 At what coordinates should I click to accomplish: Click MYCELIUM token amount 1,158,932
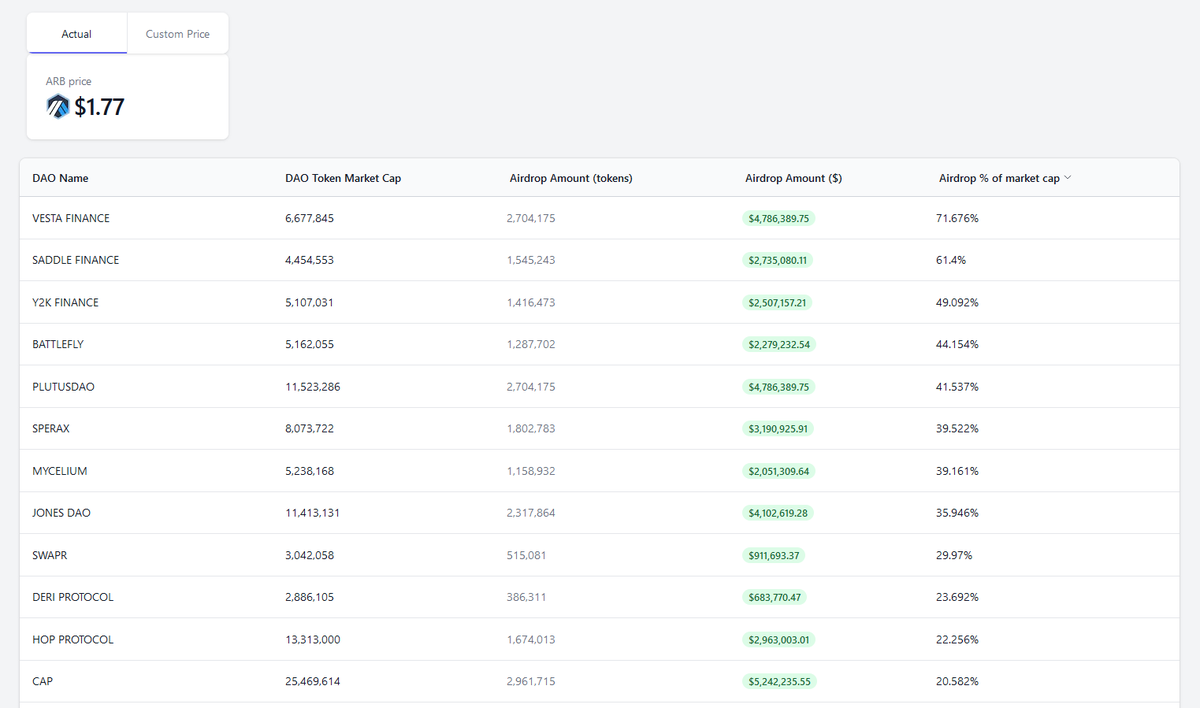click(531, 471)
